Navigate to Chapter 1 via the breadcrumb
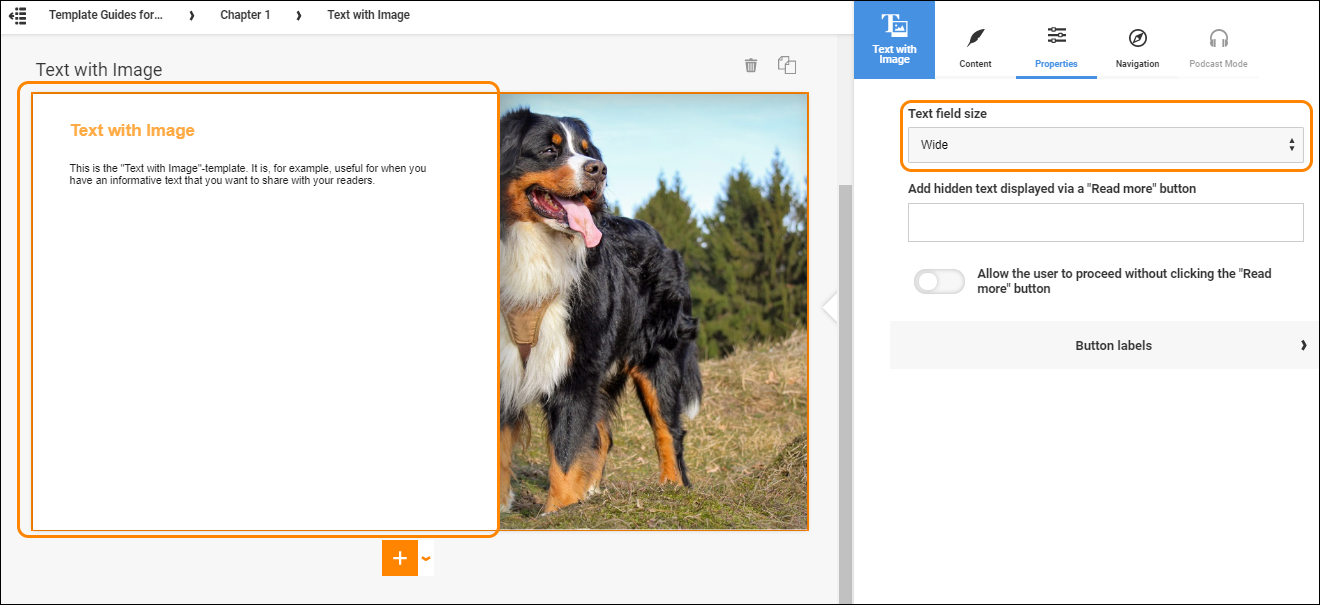This screenshot has width=1320, height=605. [x=245, y=15]
